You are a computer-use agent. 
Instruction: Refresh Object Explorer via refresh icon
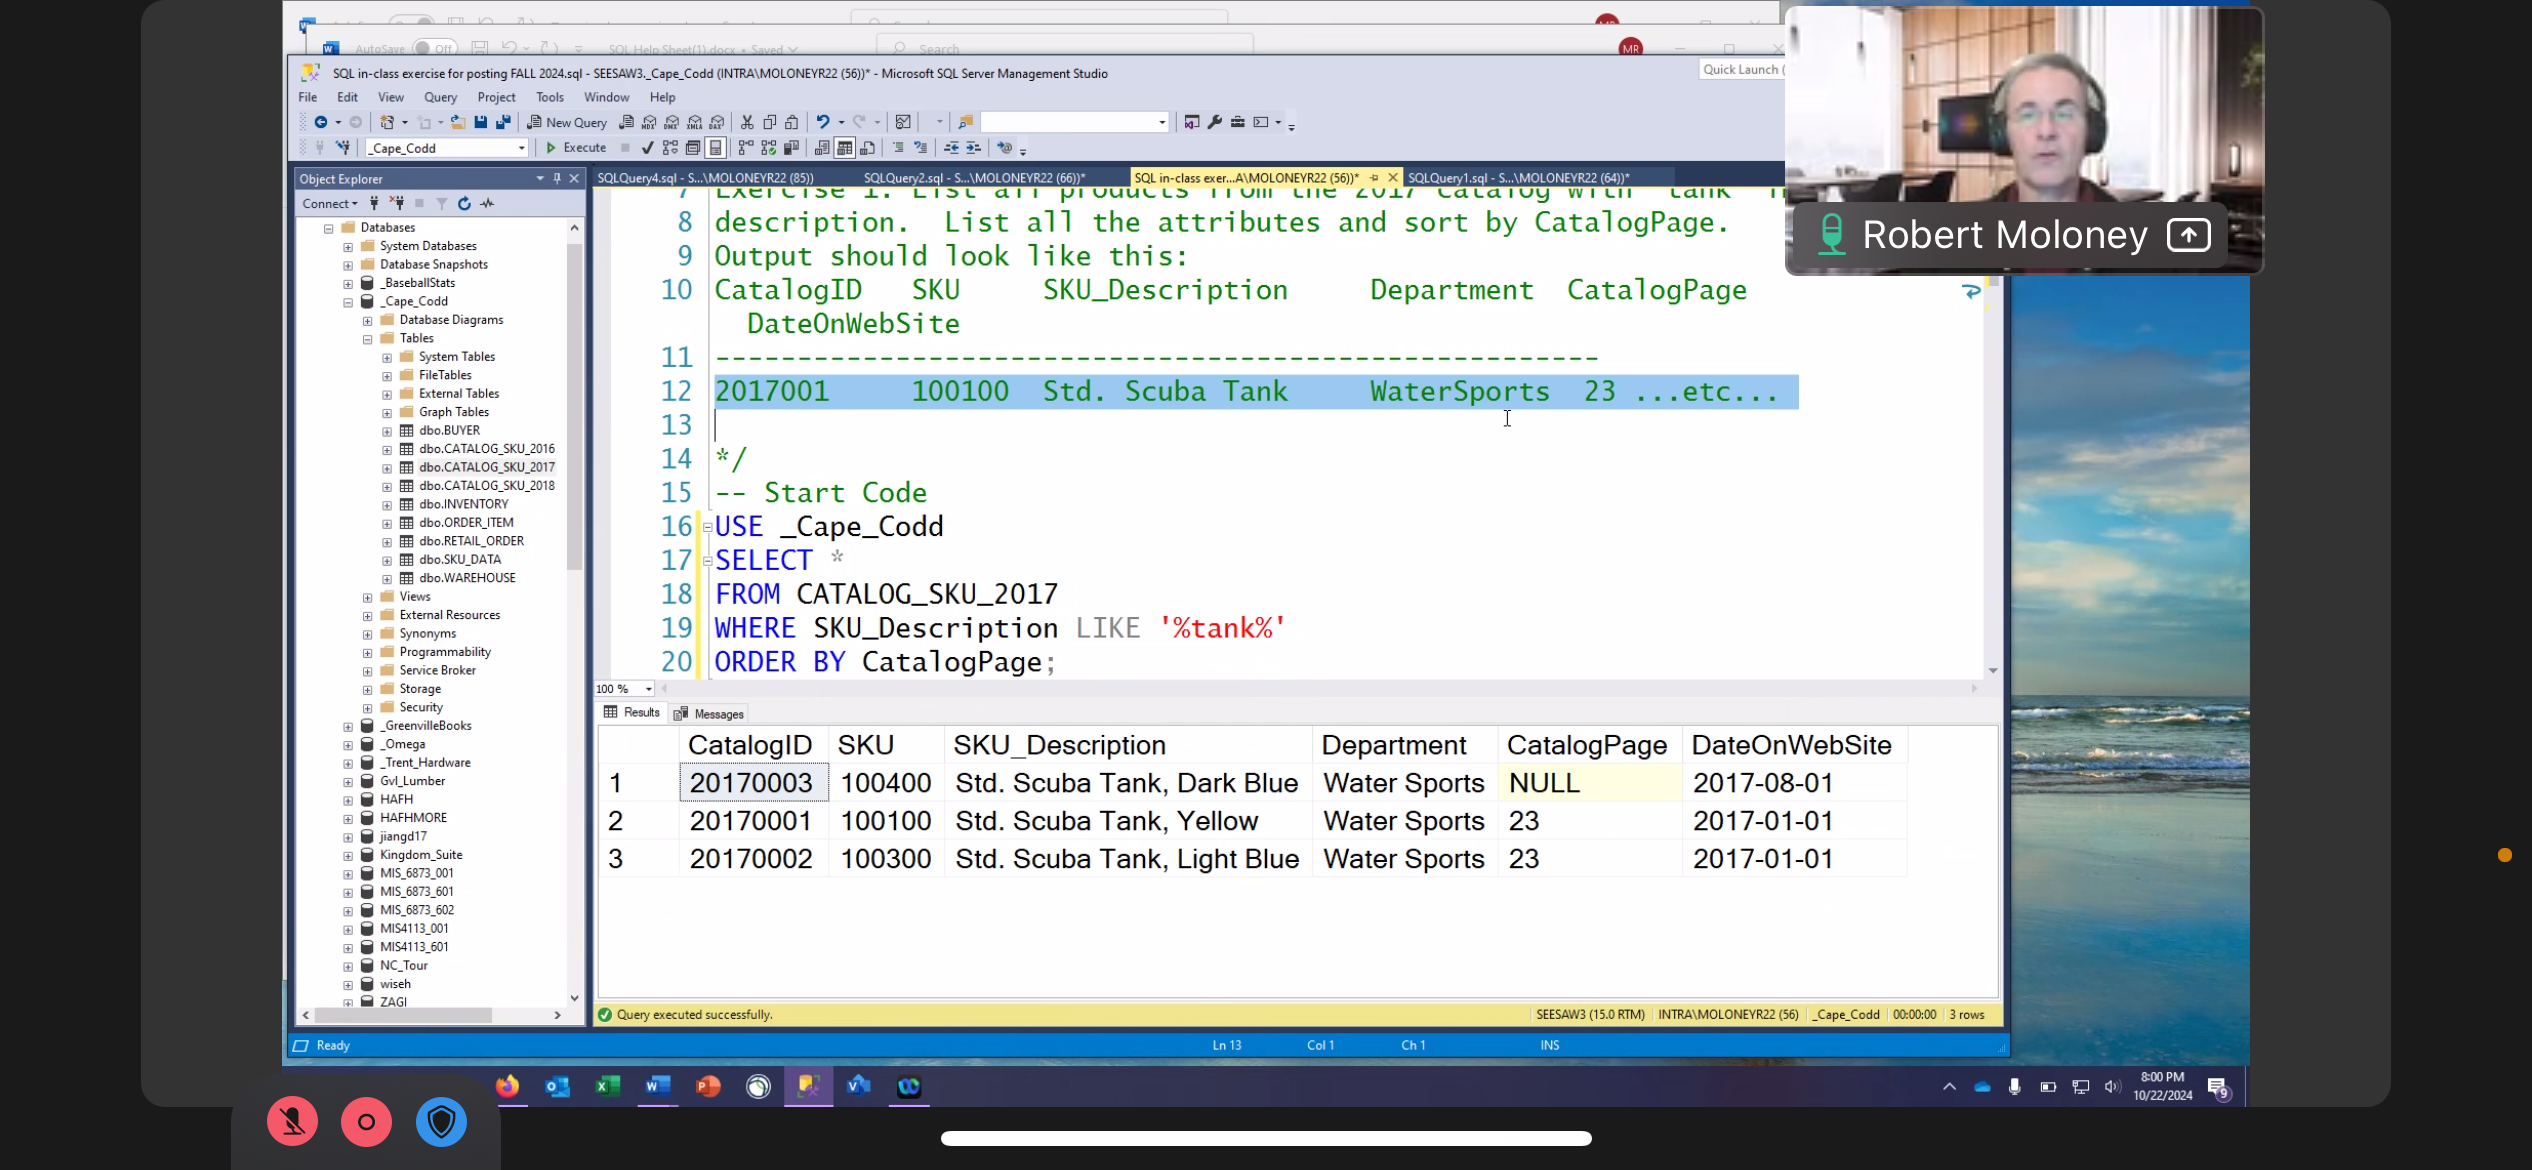coord(464,204)
